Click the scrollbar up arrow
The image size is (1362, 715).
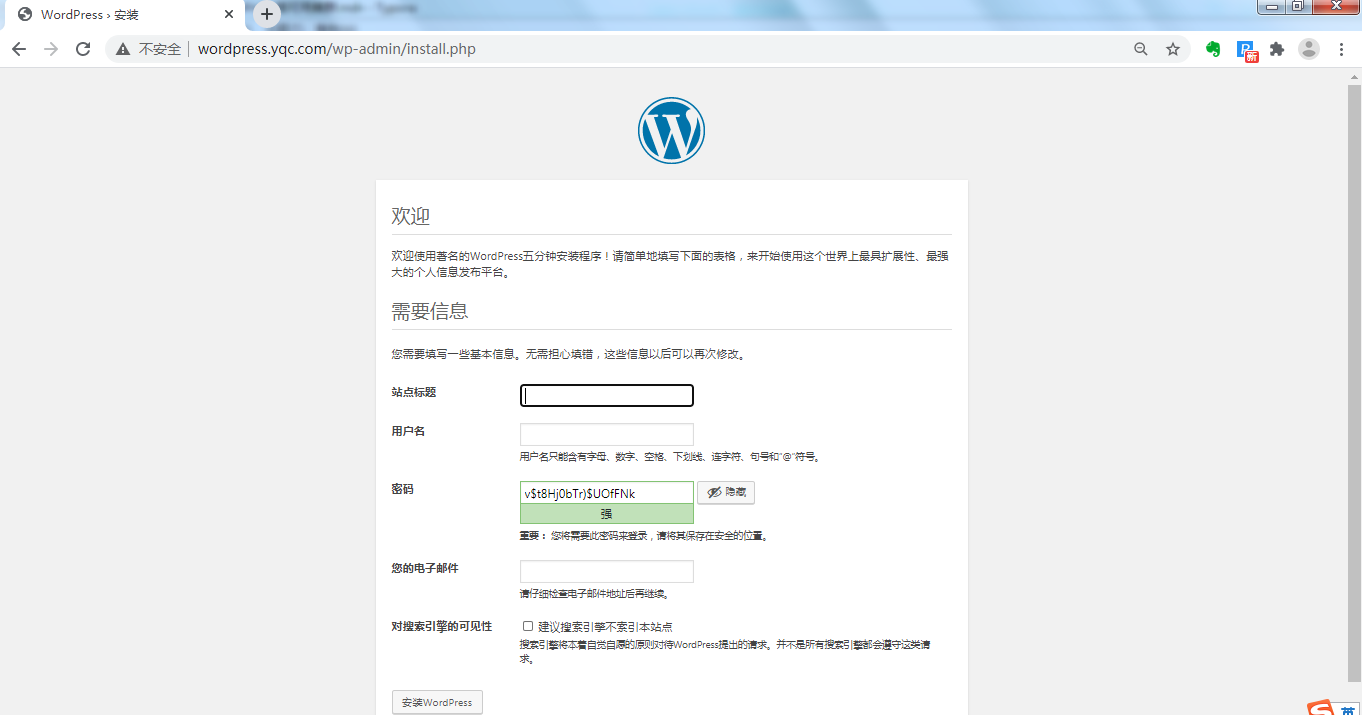pyautogui.click(x=1354, y=76)
